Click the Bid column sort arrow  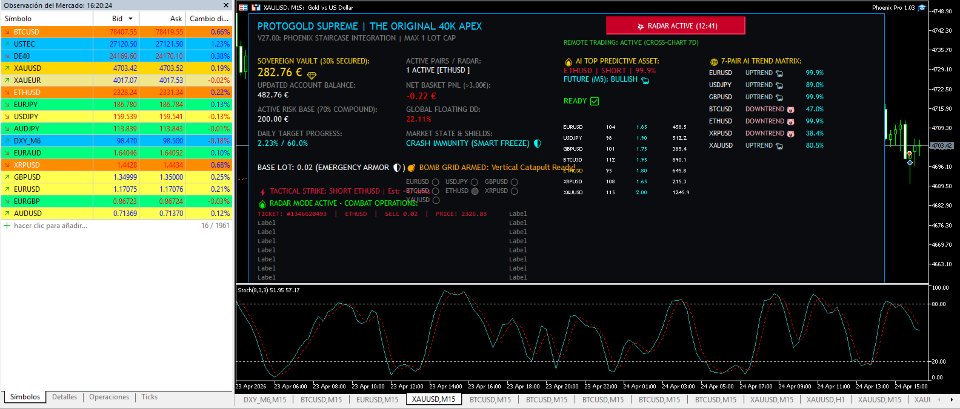click(x=130, y=19)
